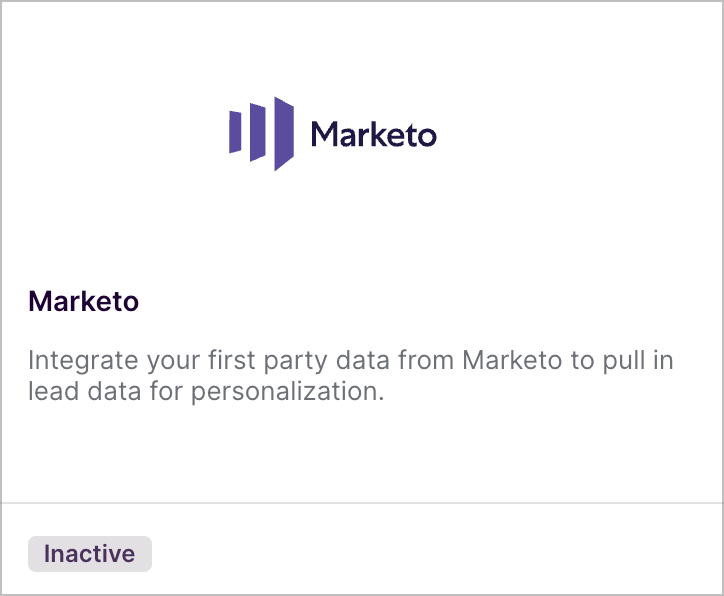Open the bold Marketo card heading

[x=84, y=301]
